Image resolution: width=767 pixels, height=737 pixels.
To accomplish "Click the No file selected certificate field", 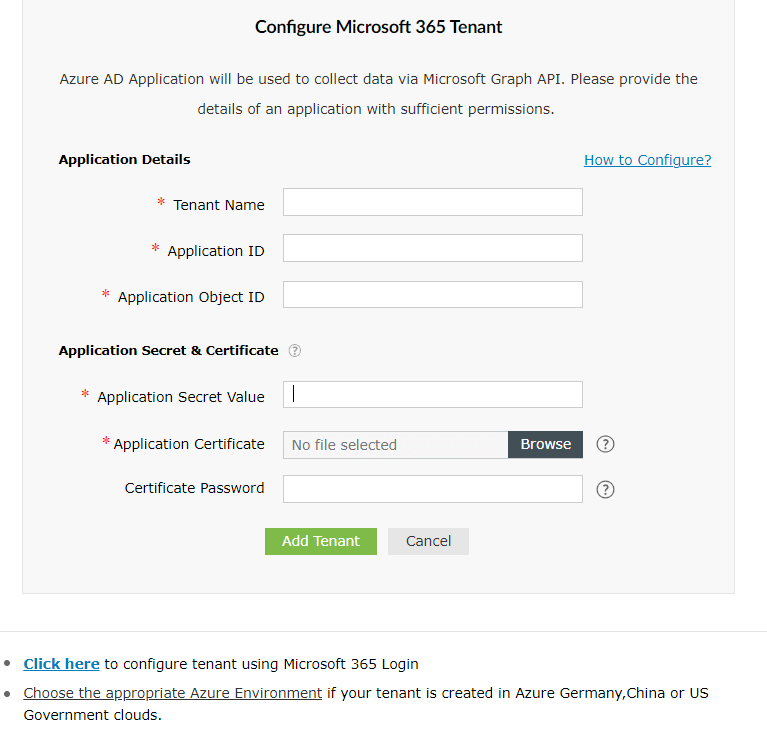I will click(395, 445).
